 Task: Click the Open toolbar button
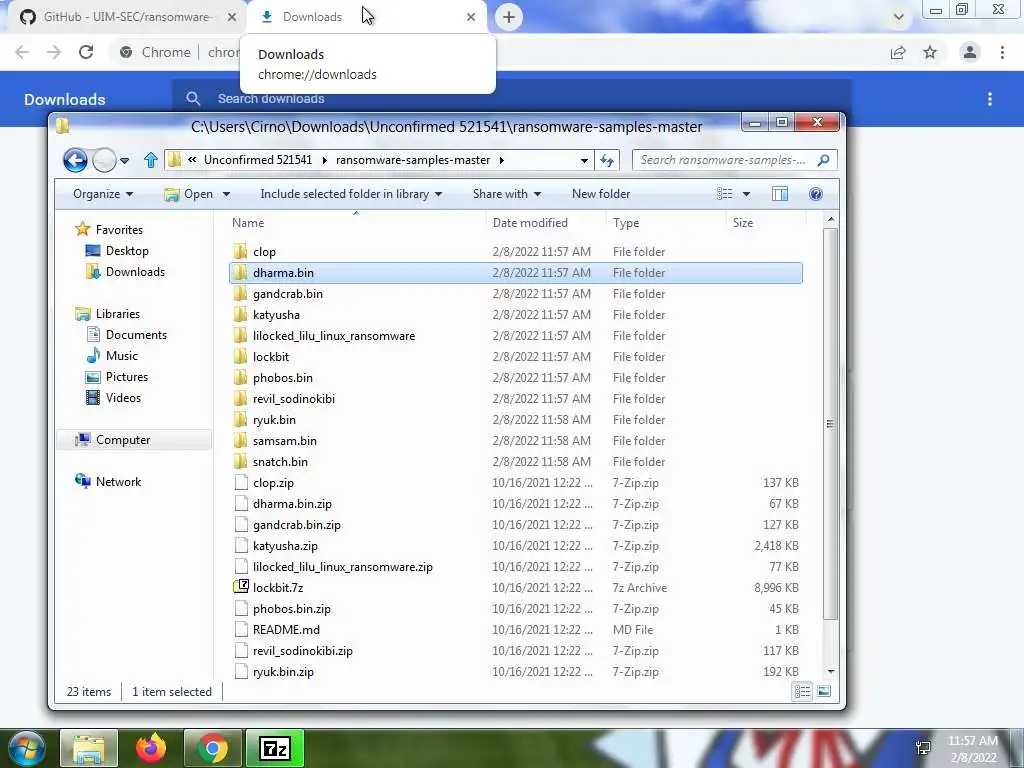pyautogui.click(x=189, y=194)
